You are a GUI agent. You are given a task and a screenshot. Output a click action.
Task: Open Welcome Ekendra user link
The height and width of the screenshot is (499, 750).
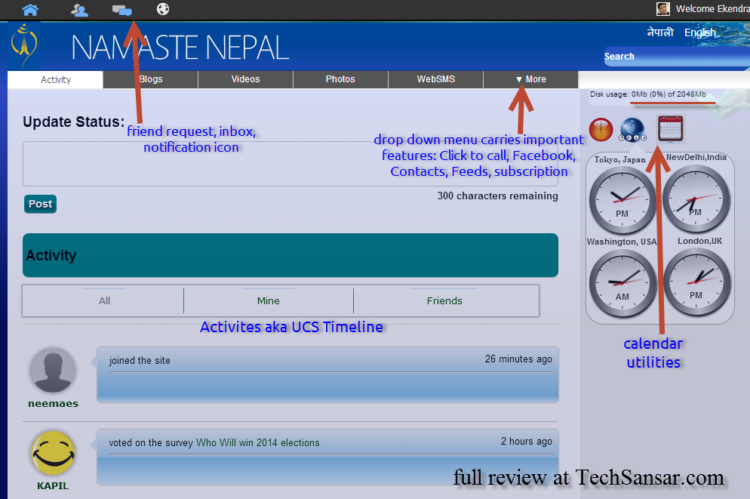pos(712,9)
